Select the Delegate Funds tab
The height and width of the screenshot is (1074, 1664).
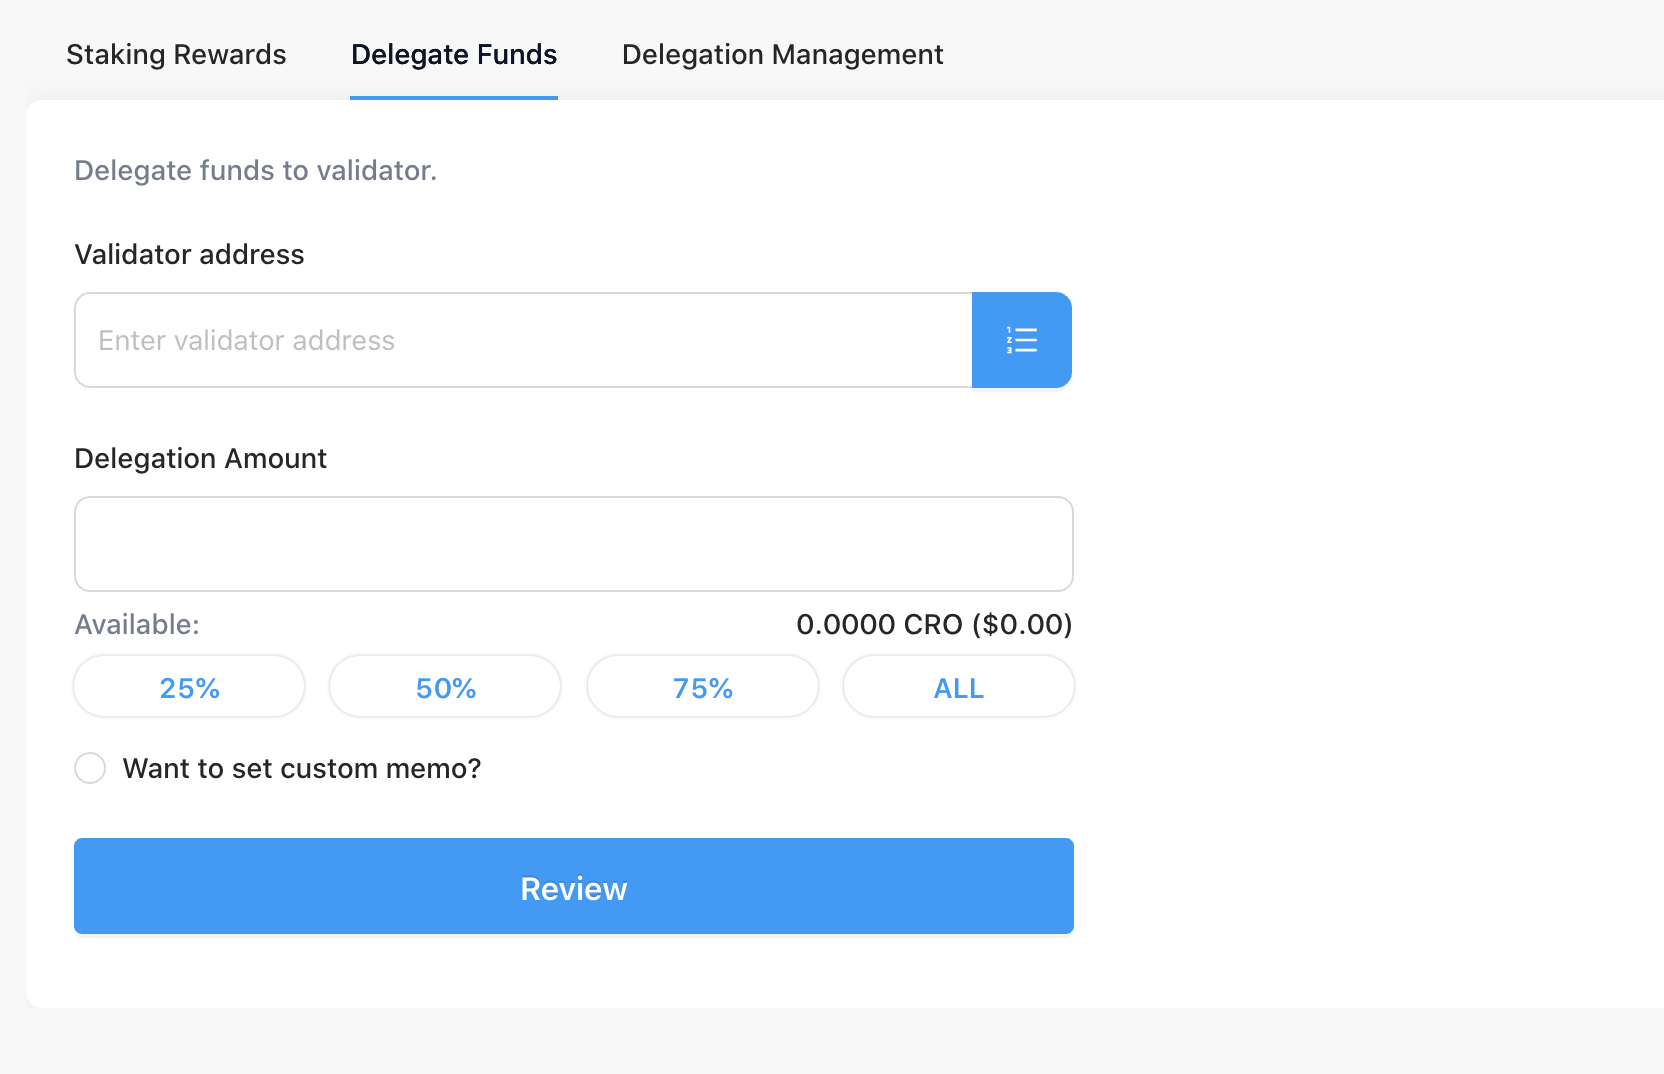pyautogui.click(x=453, y=55)
